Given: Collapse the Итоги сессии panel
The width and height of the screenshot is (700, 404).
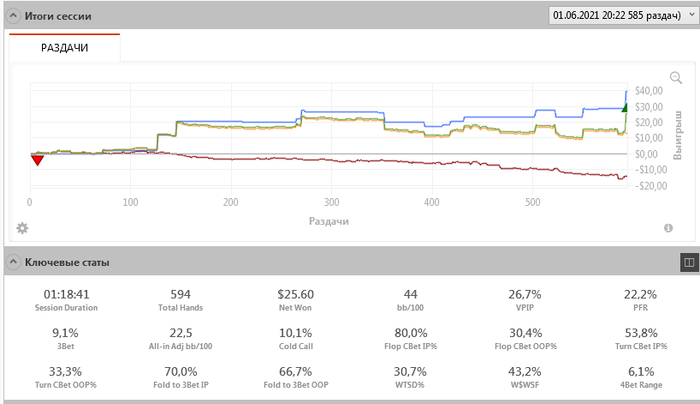Looking at the screenshot, I should click(13, 15).
